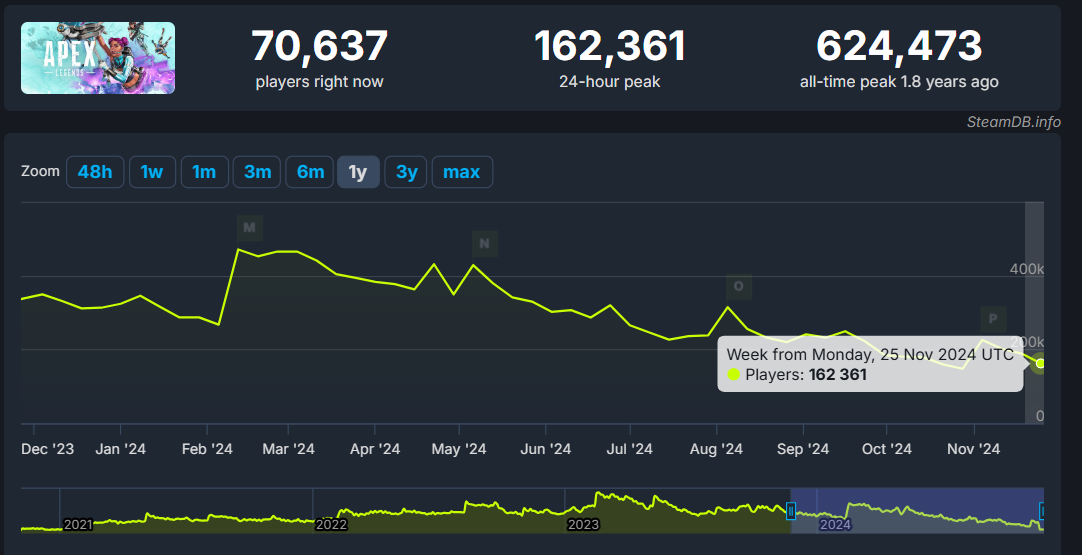Click the 2023 peak in navigator

[x=598, y=497]
